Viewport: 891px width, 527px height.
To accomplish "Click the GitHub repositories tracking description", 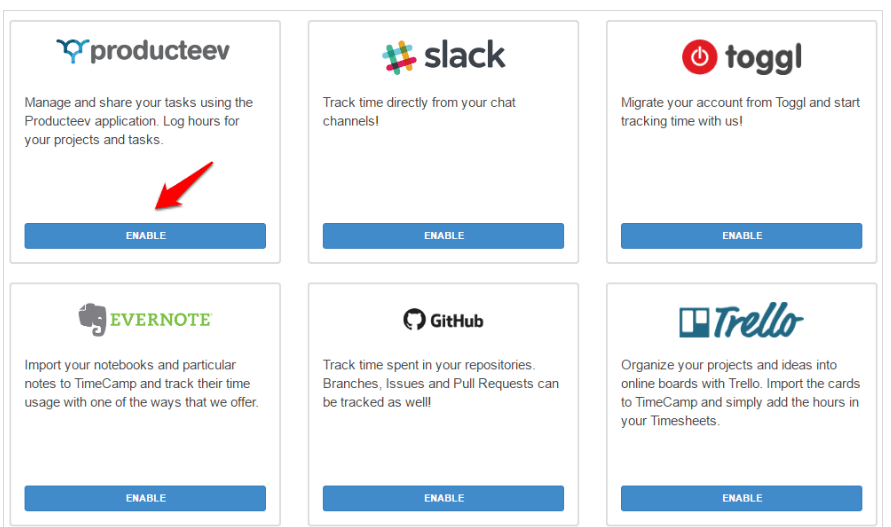I will point(441,383).
